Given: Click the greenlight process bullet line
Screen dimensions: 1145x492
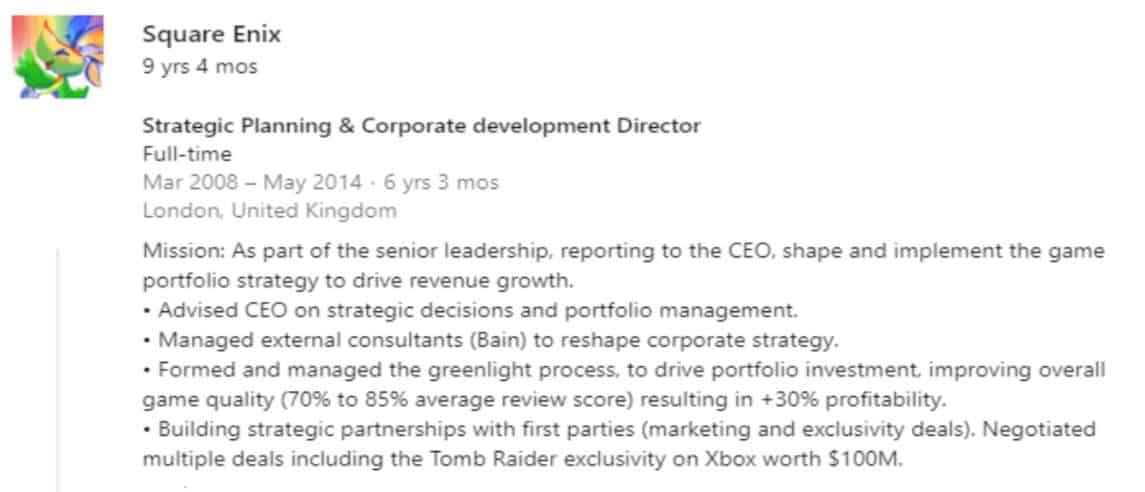Looking at the screenshot, I should click(624, 370).
